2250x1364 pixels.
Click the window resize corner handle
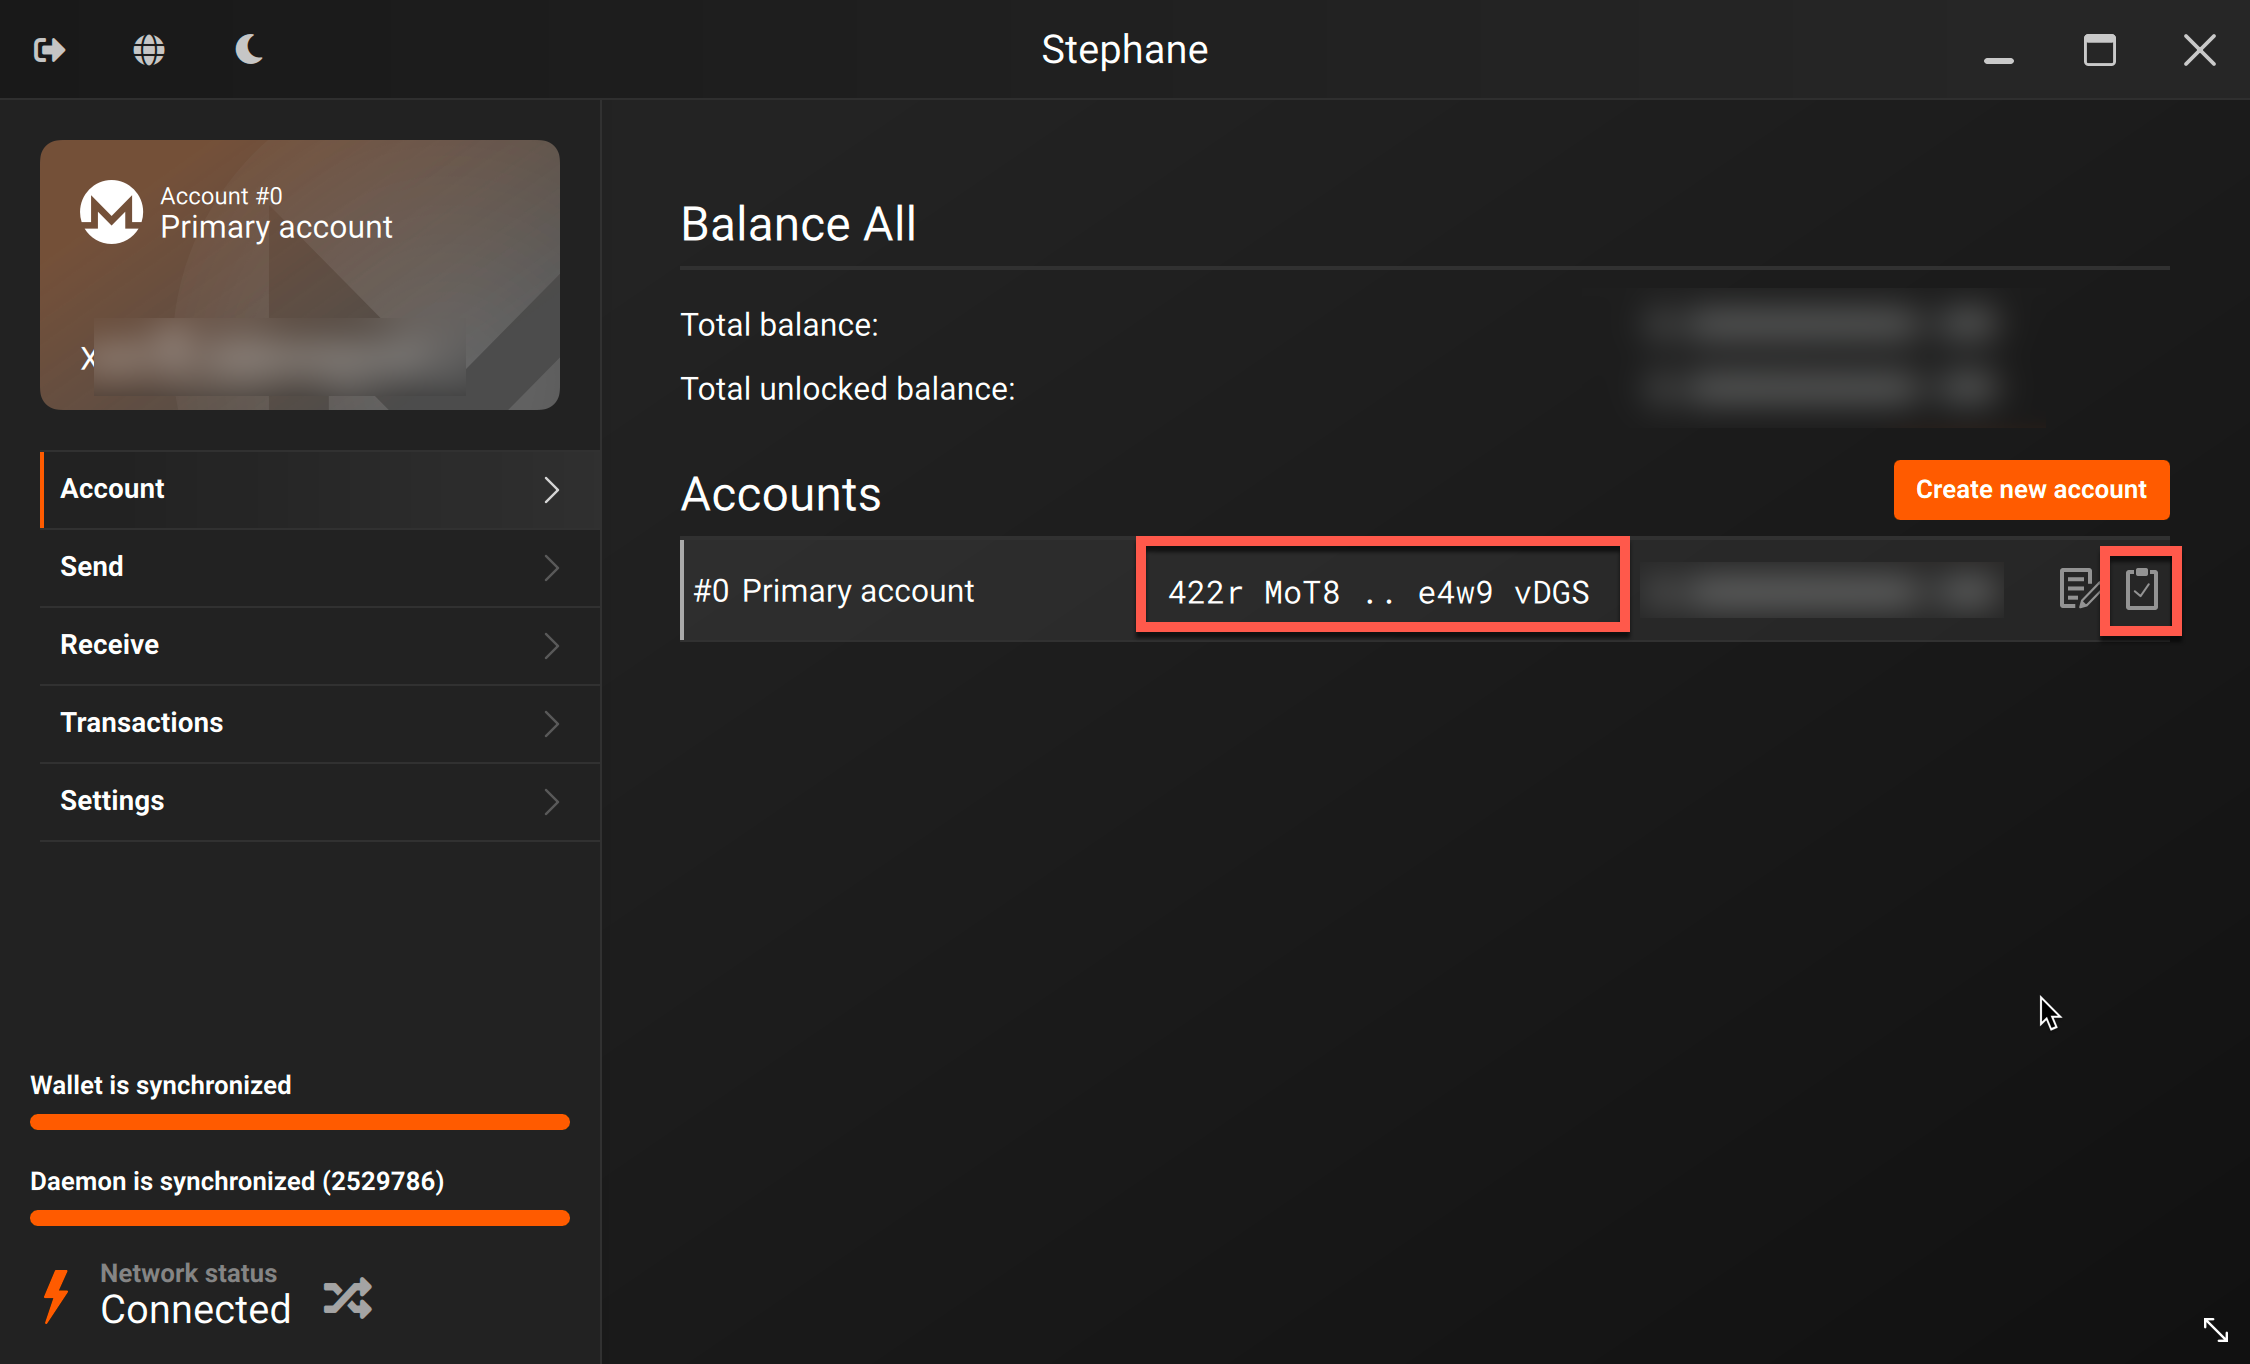tap(2215, 1329)
